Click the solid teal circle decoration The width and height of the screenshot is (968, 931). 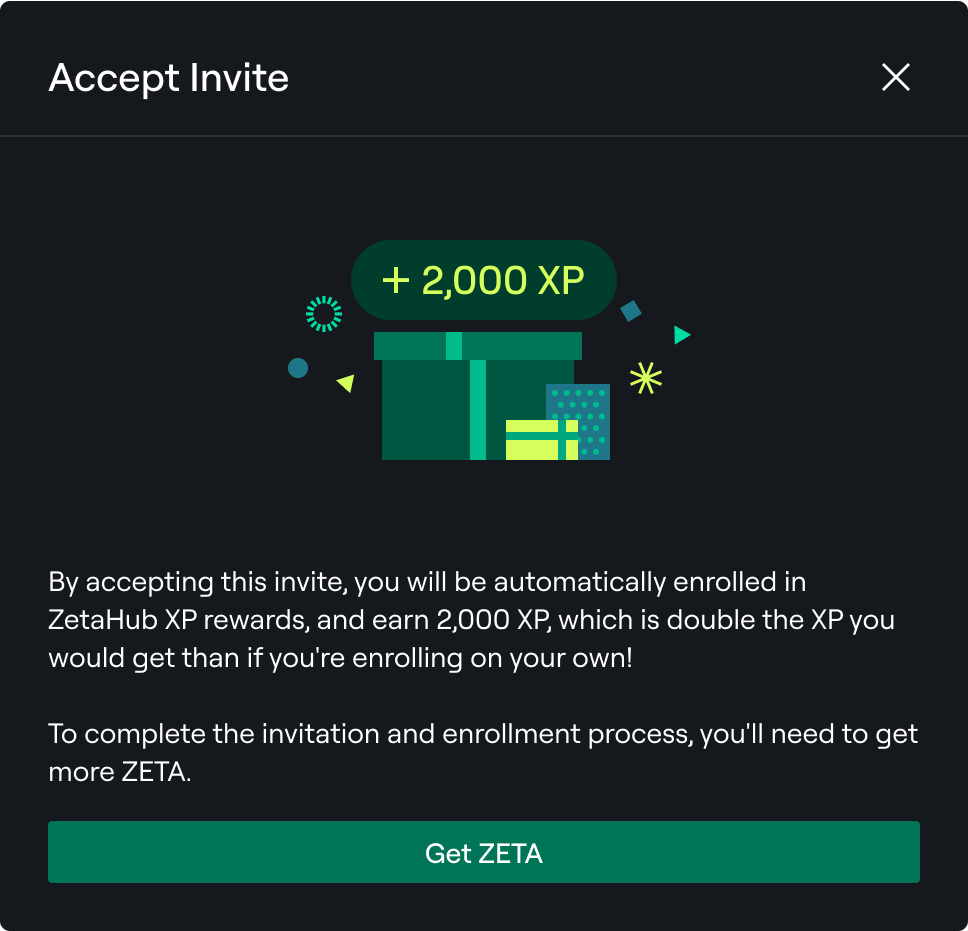pos(297,368)
